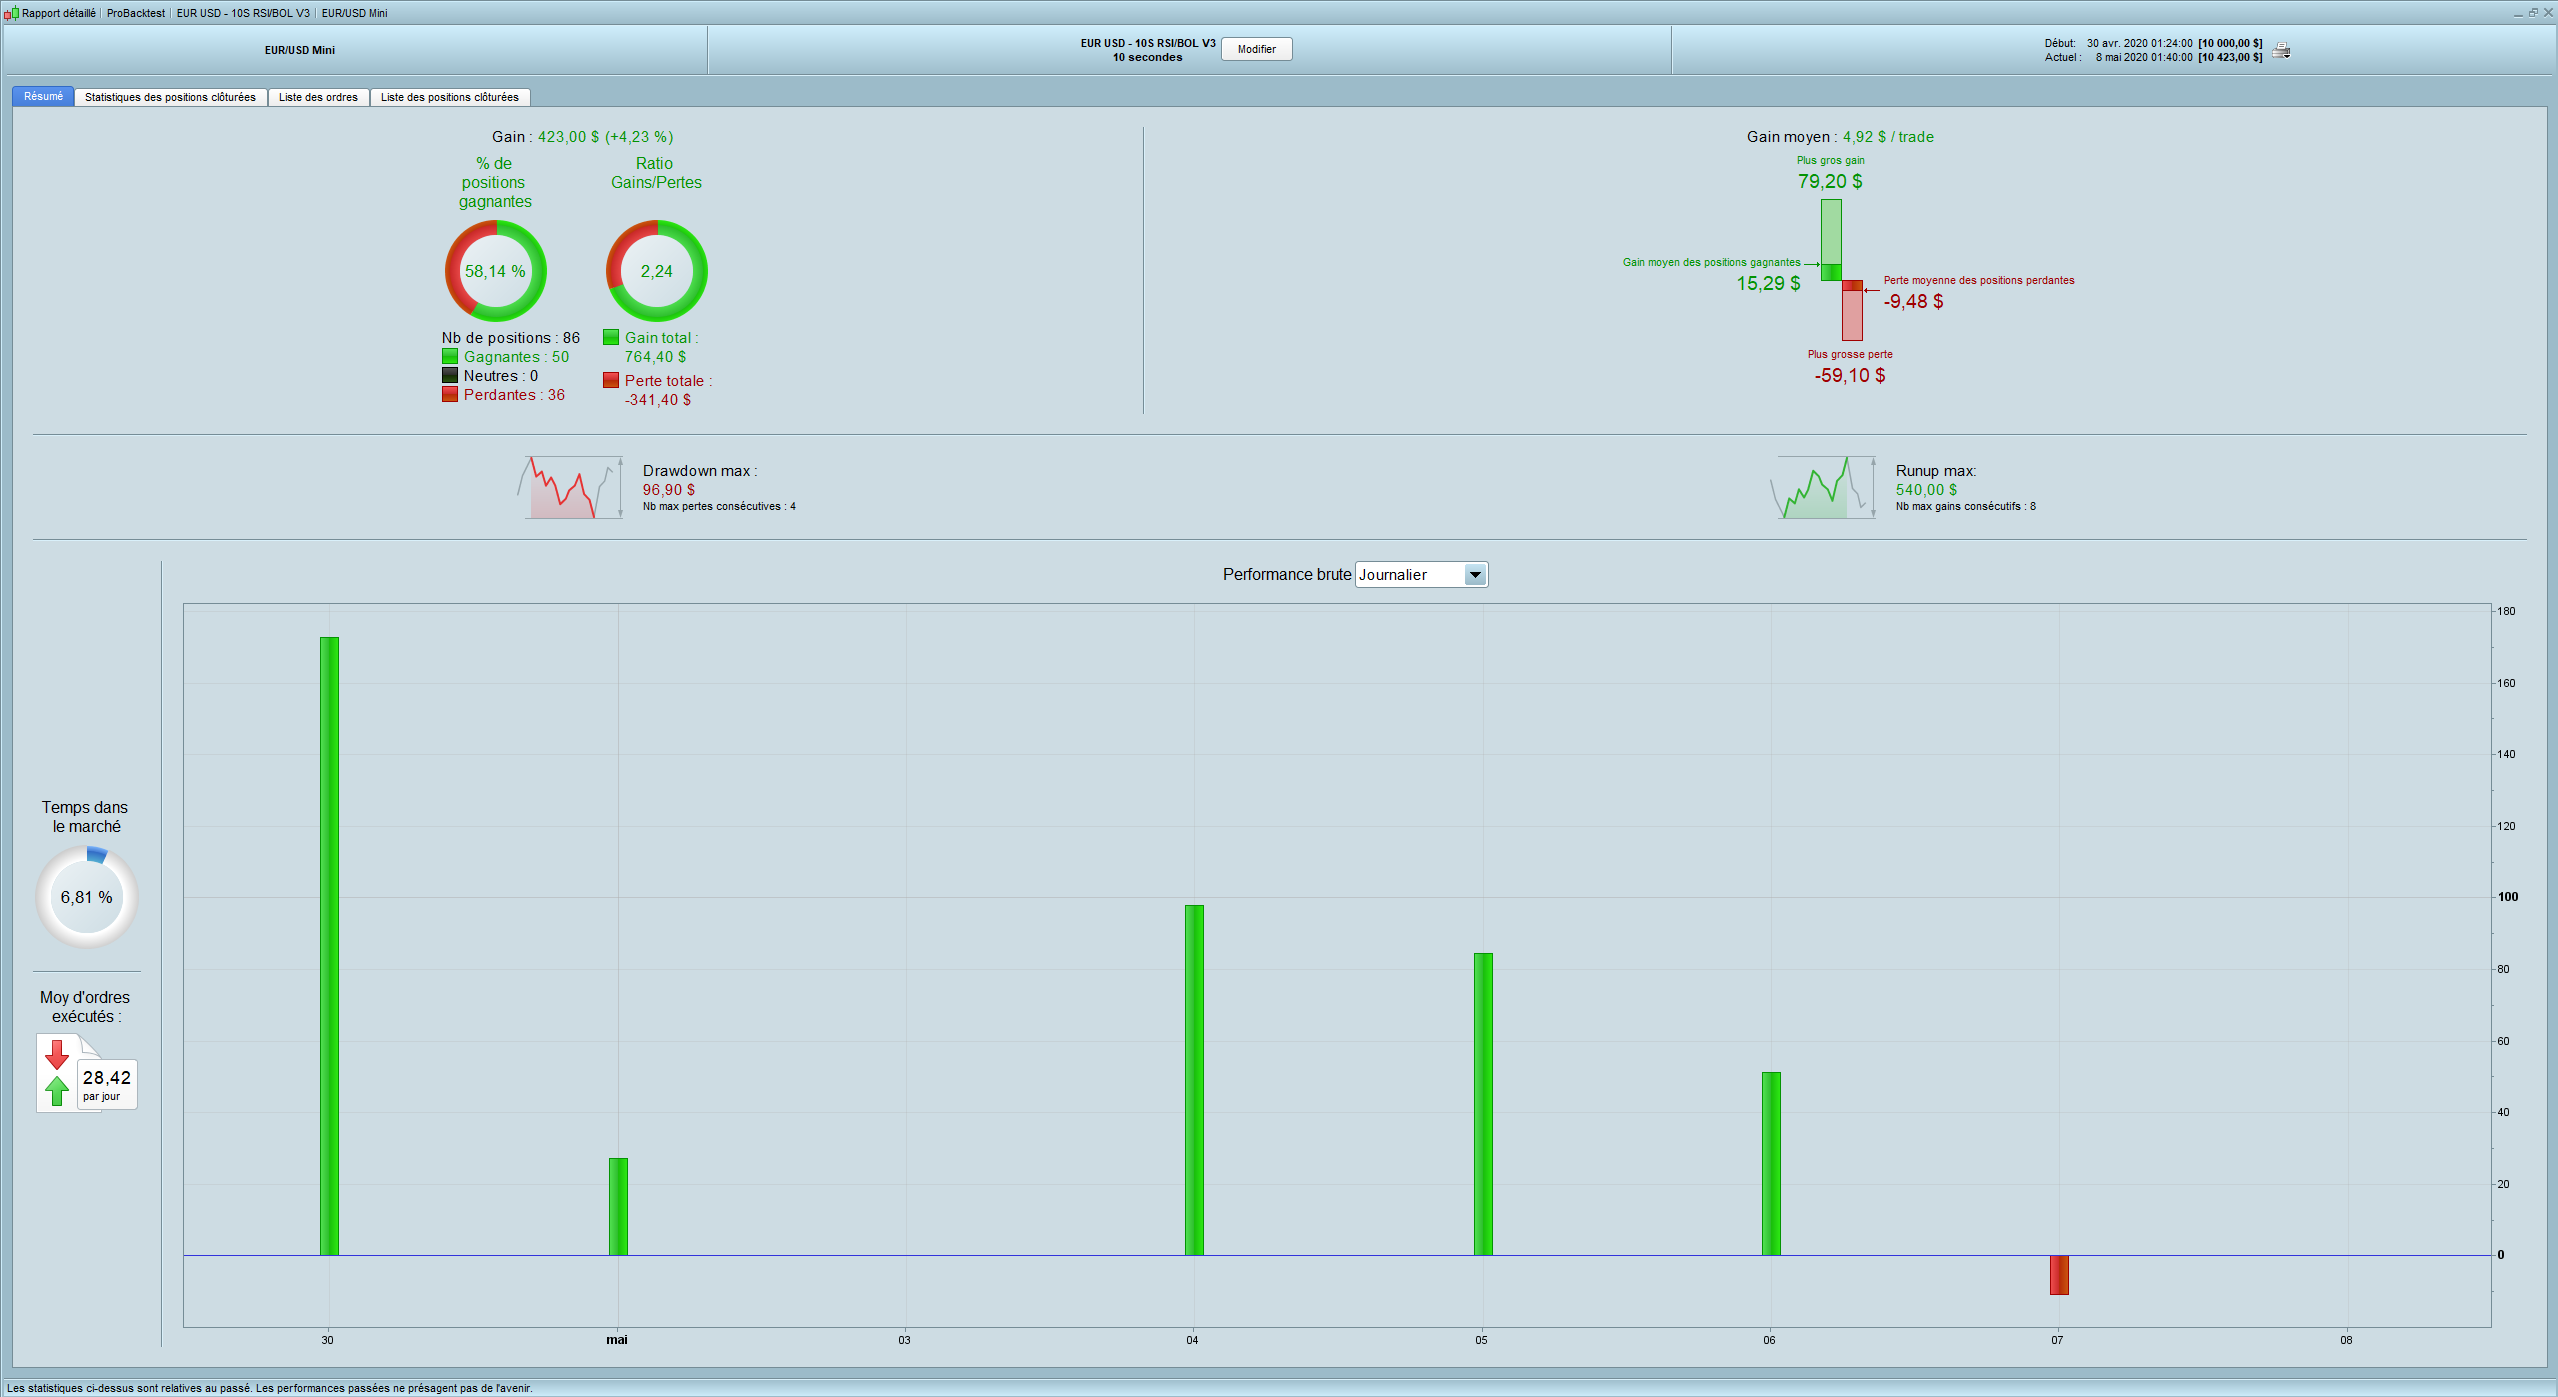This screenshot has height=1397, width=2558.
Task: Open the Liste des ordres tab
Action: coord(318,97)
